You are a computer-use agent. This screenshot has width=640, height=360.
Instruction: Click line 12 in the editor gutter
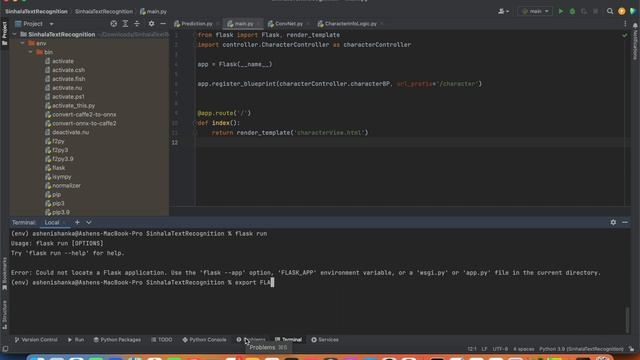175,142
